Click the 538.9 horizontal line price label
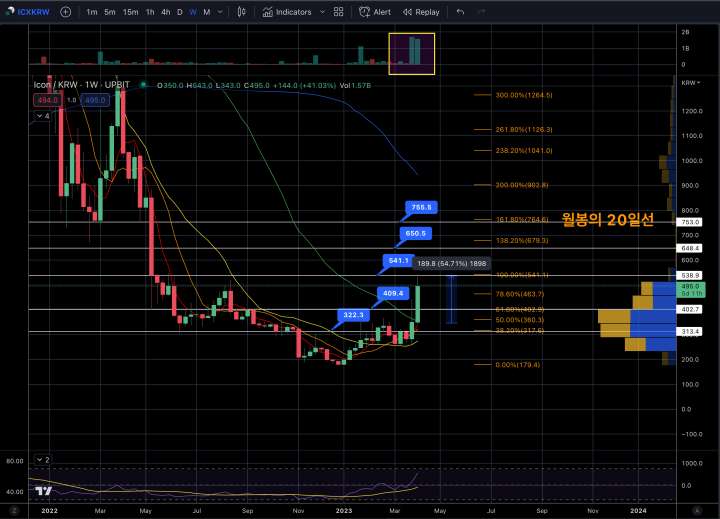Screen dimensions: 720x519 click(690, 276)
